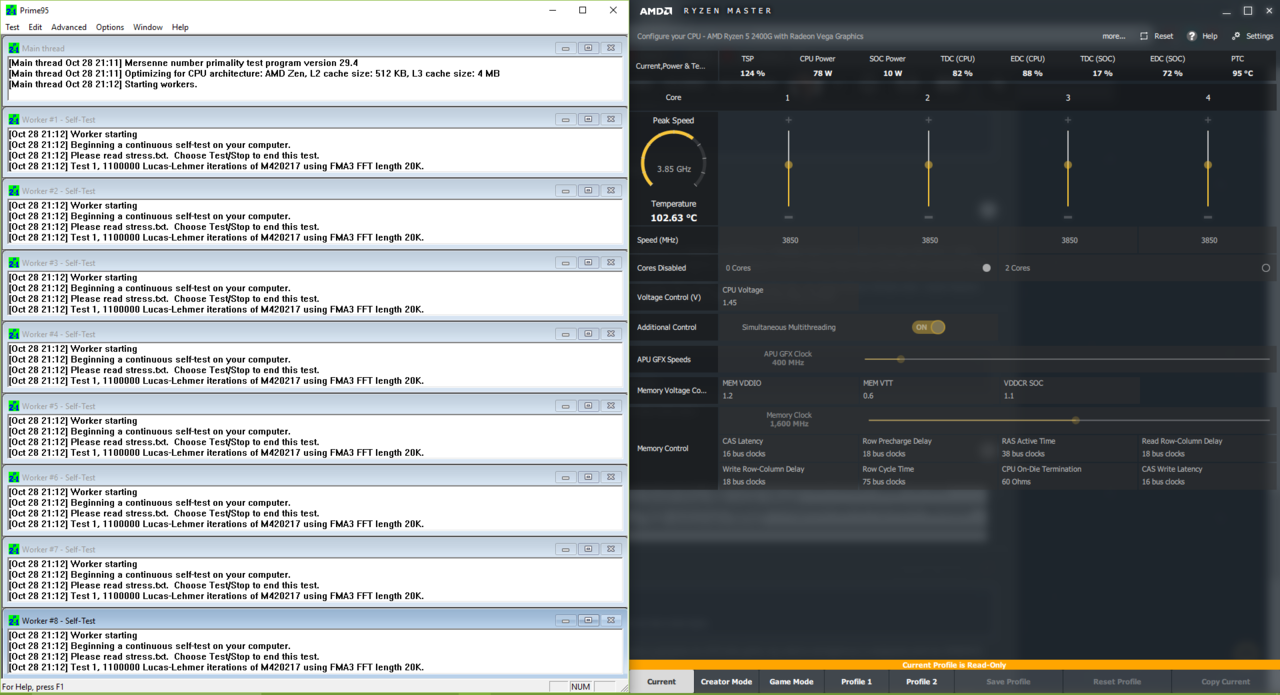Minimize the Main thread child window

(x=566, y=48)
